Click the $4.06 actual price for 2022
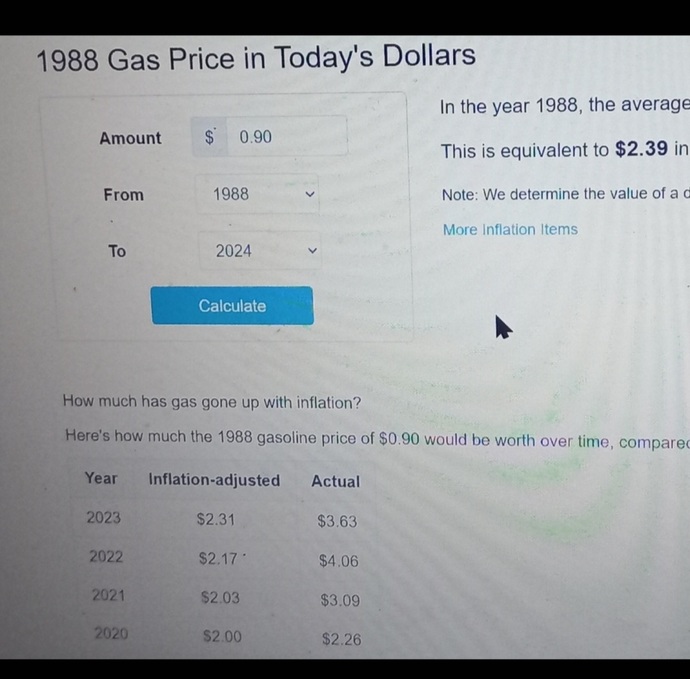690x679 pixels. 339,561
